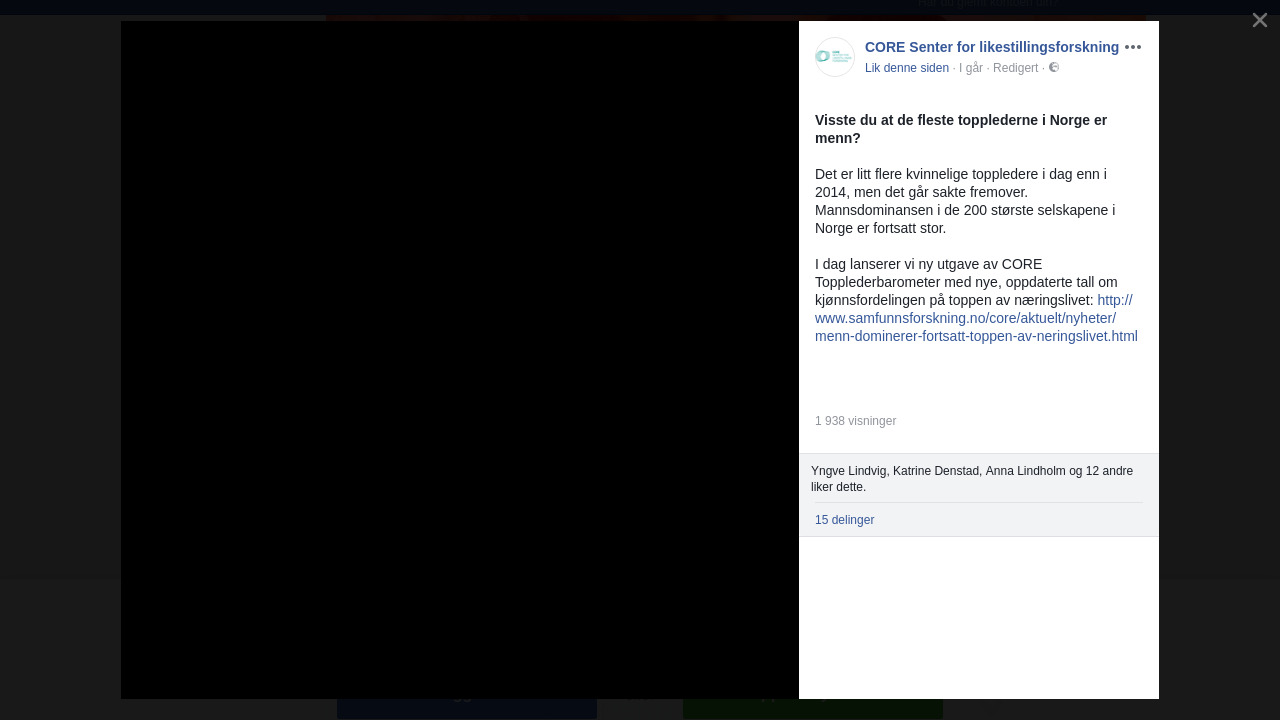
Task: View the '15 delinger' shares list
Action: (844, 520)
